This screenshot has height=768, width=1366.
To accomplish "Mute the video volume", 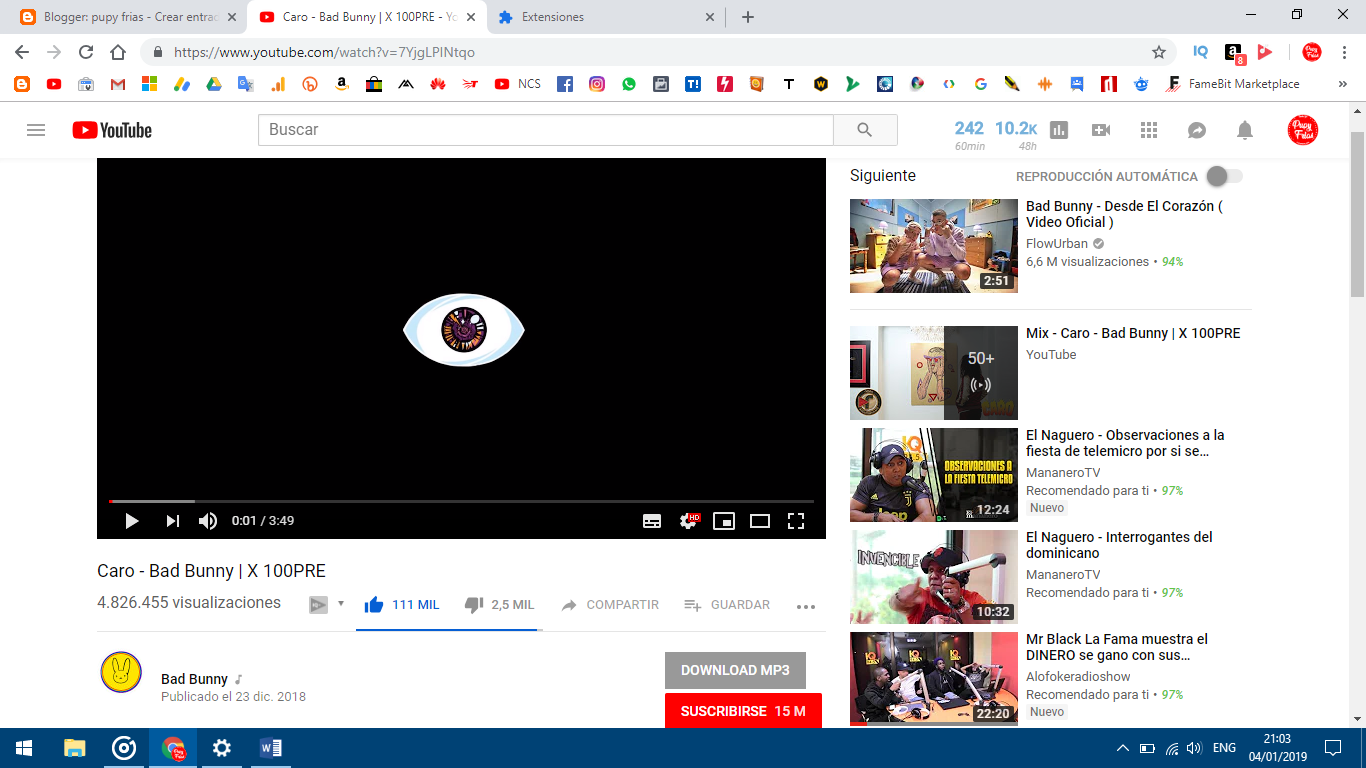I will click(x=208, y=521).
